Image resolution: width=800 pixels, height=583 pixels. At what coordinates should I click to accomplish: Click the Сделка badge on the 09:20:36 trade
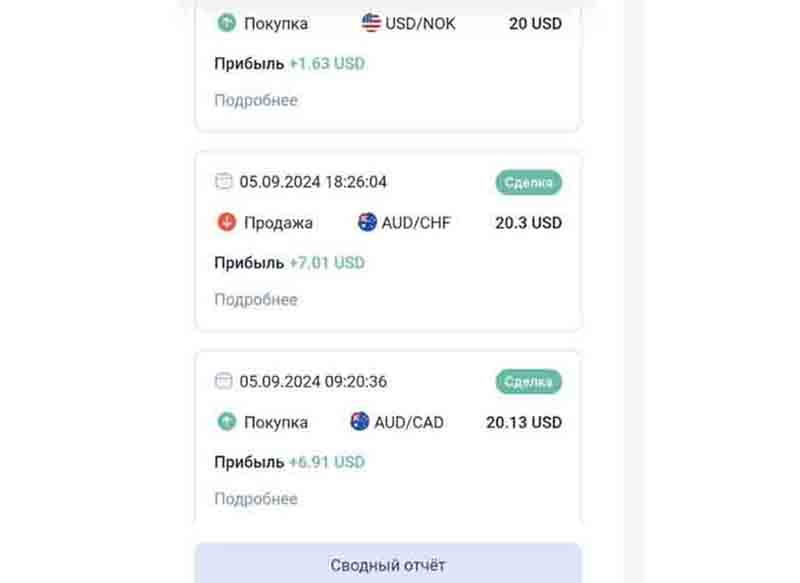528,381
